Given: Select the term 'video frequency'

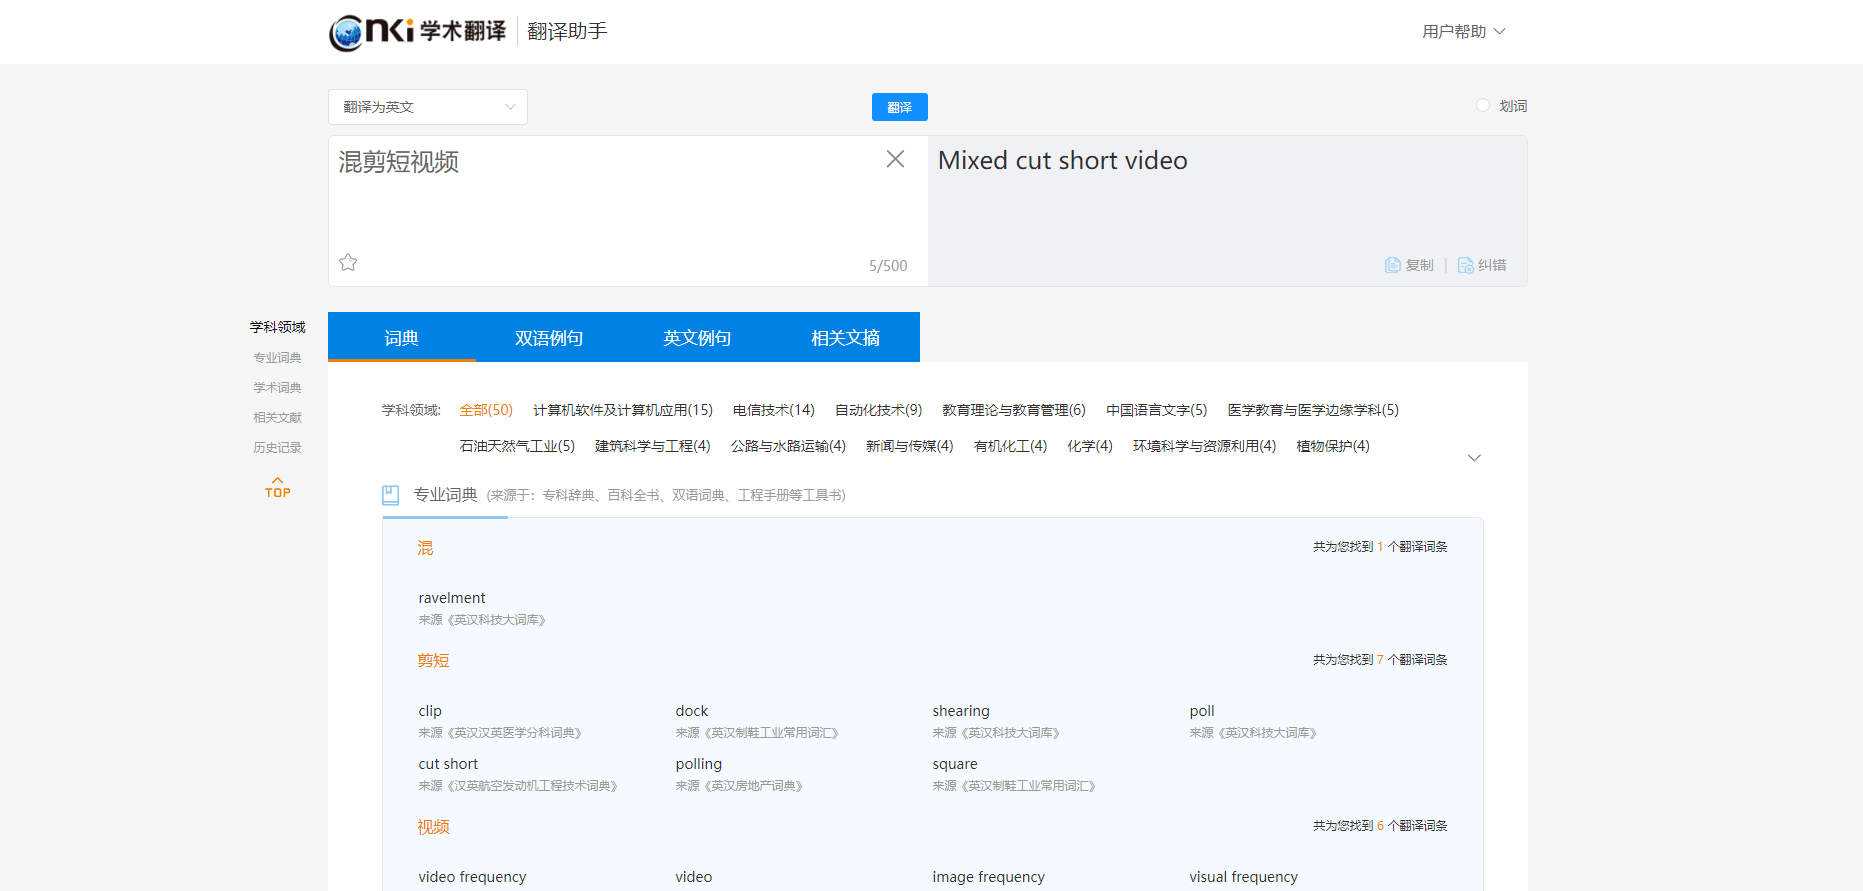Looking at the screenshot, I should coord(472,877).
